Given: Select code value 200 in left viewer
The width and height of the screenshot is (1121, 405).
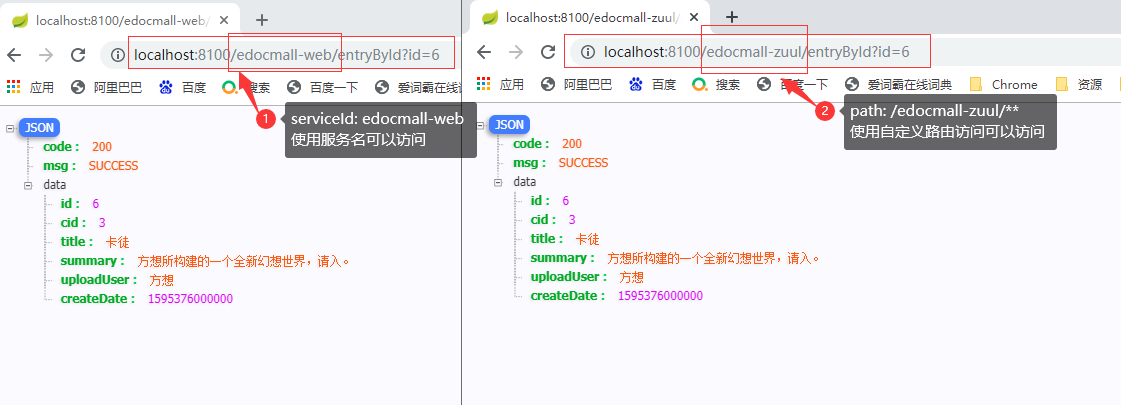Looking at the screenshot, I should (102, 147).
